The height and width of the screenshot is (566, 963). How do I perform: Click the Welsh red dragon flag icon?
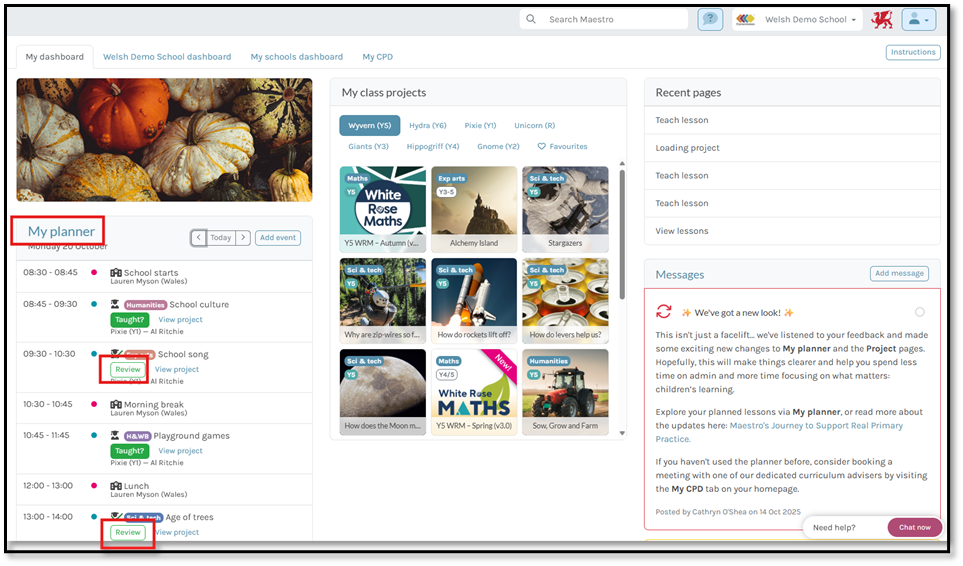pyautogui.click(x=882, y=20)
